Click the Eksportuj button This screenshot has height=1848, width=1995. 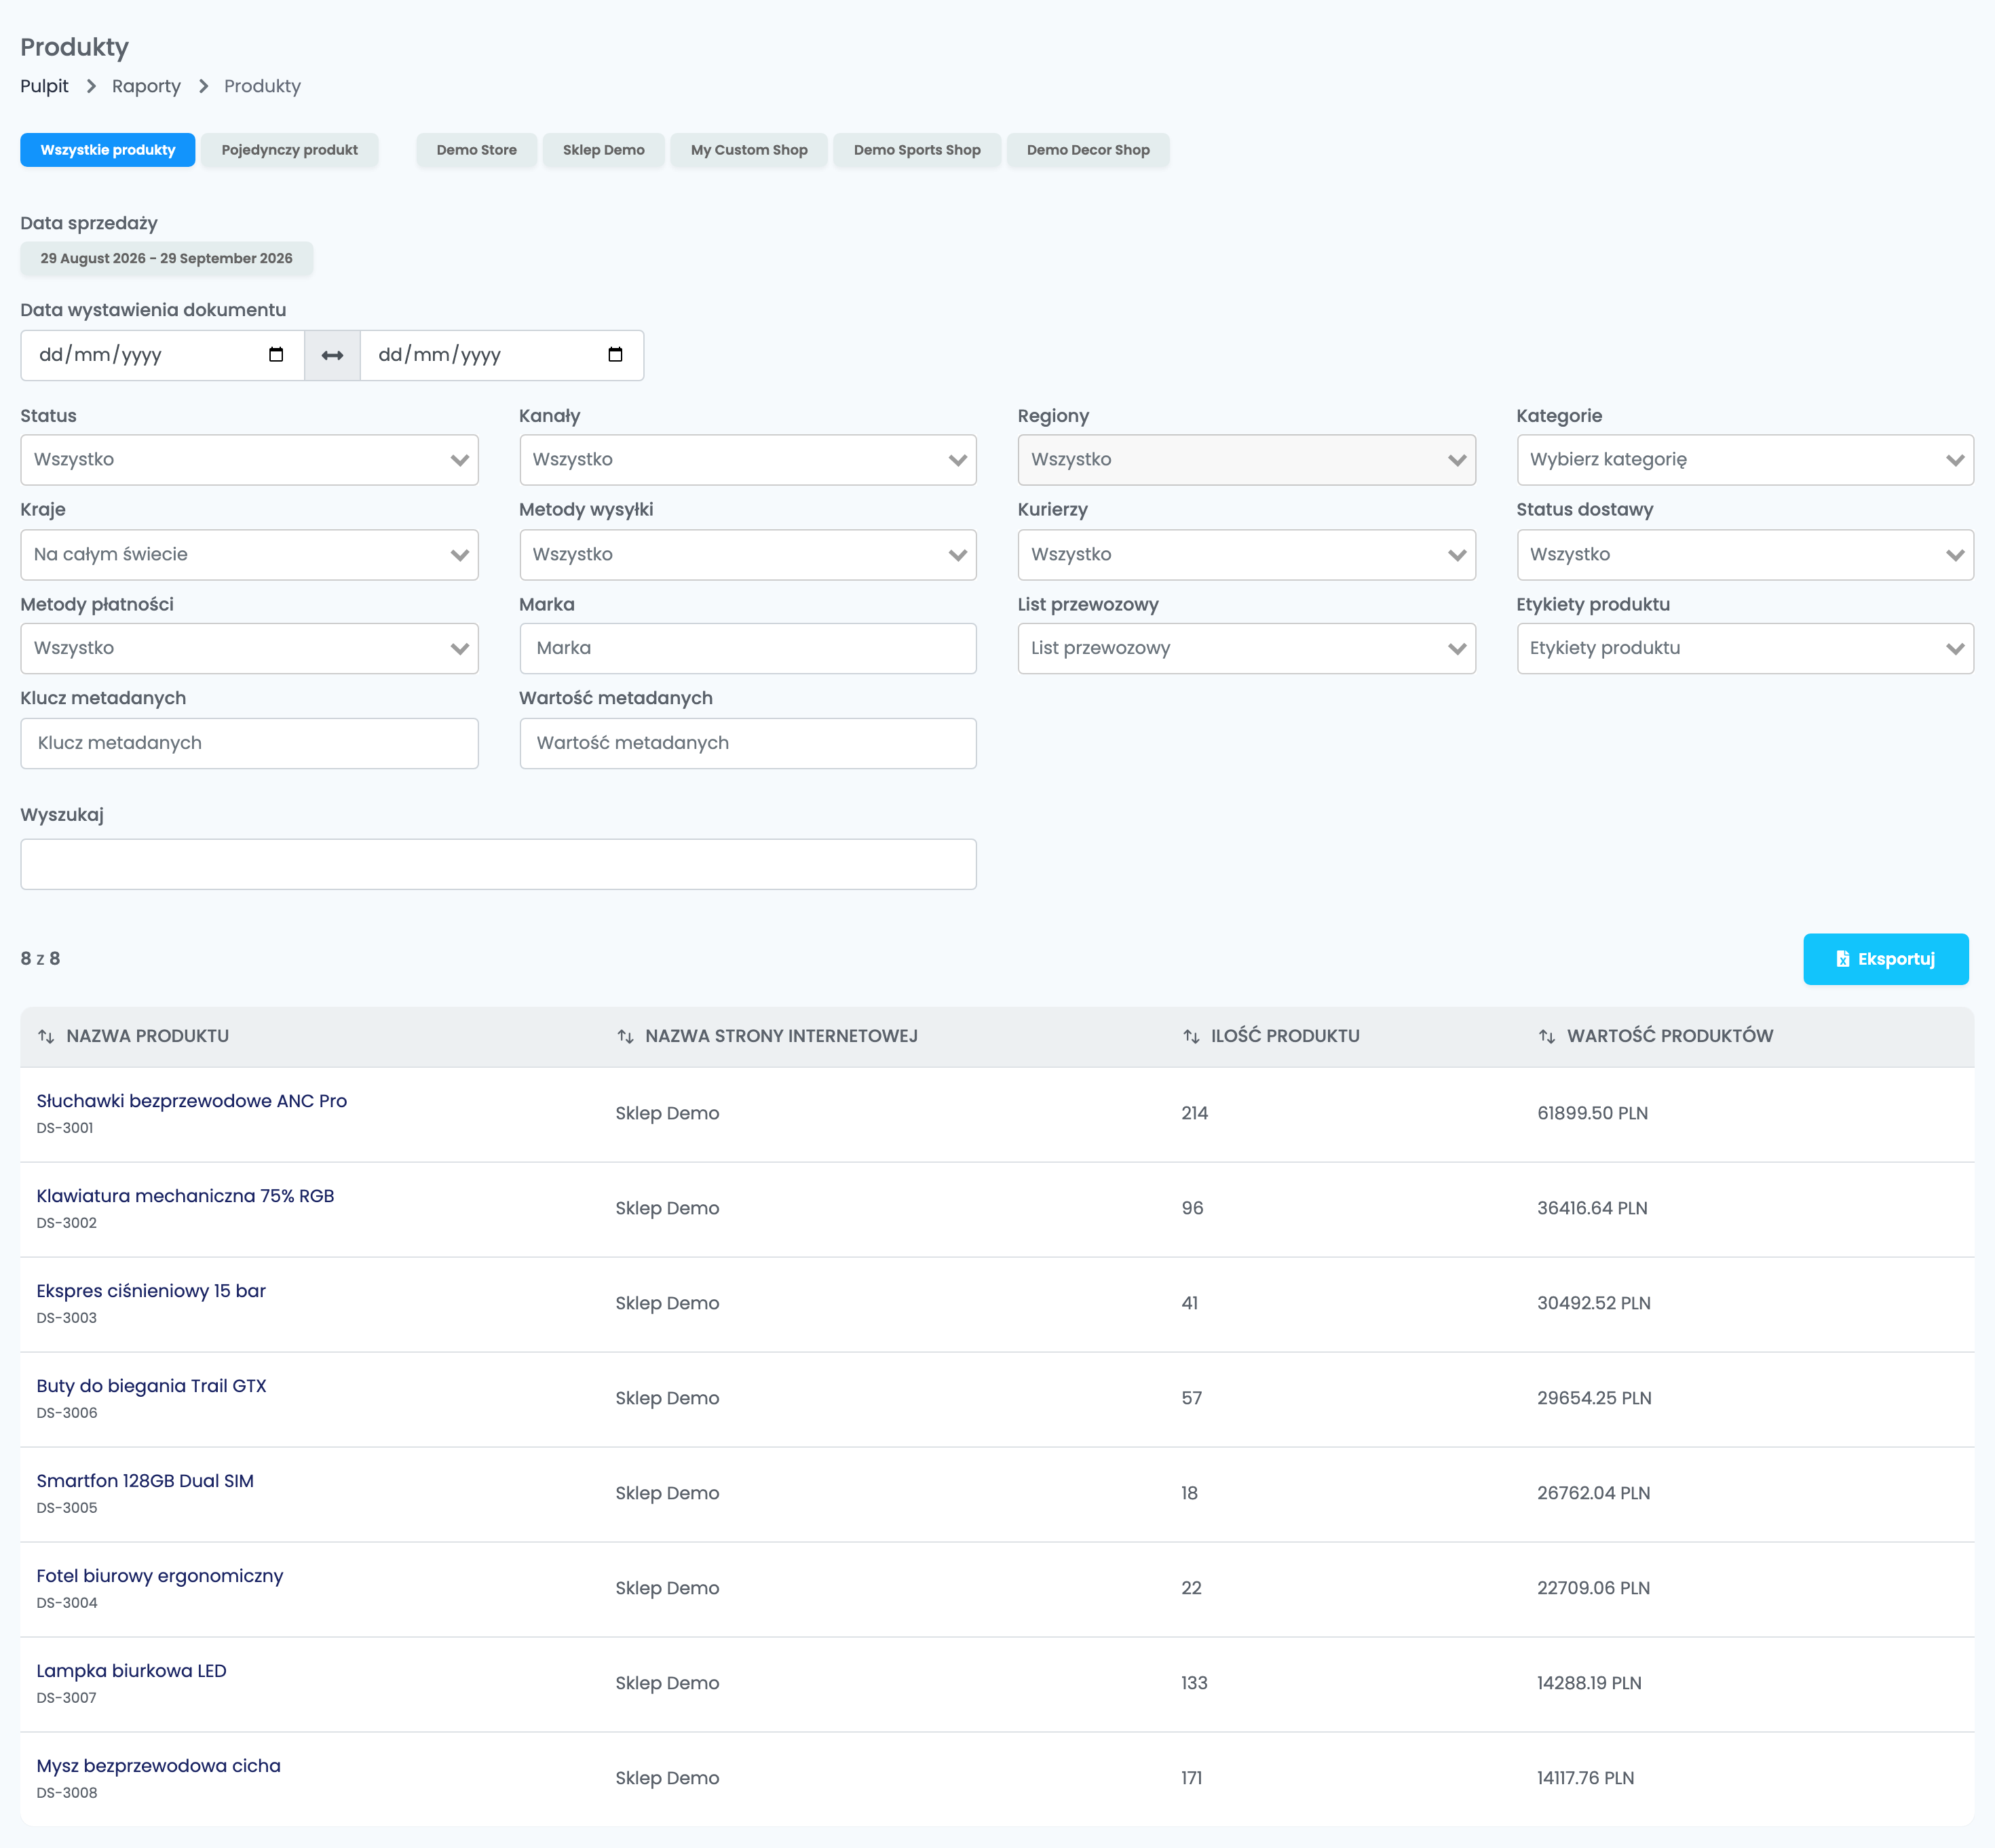click(x=1885, y=959)
